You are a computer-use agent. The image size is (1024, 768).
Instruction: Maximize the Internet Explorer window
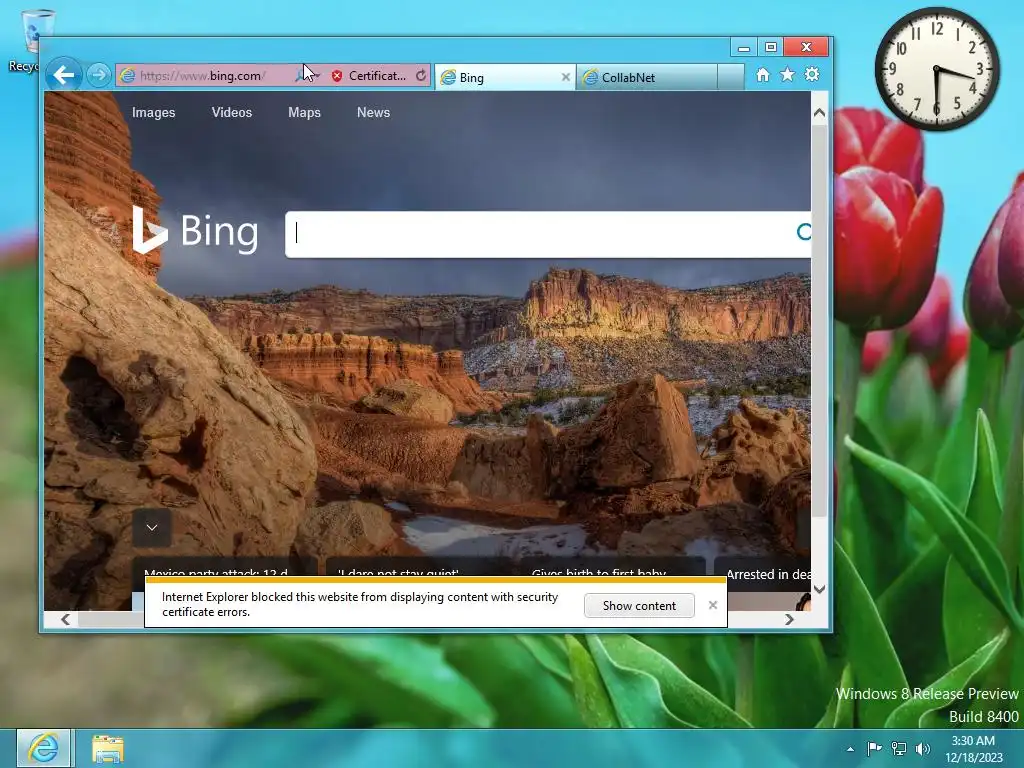(x=771, y=47)
